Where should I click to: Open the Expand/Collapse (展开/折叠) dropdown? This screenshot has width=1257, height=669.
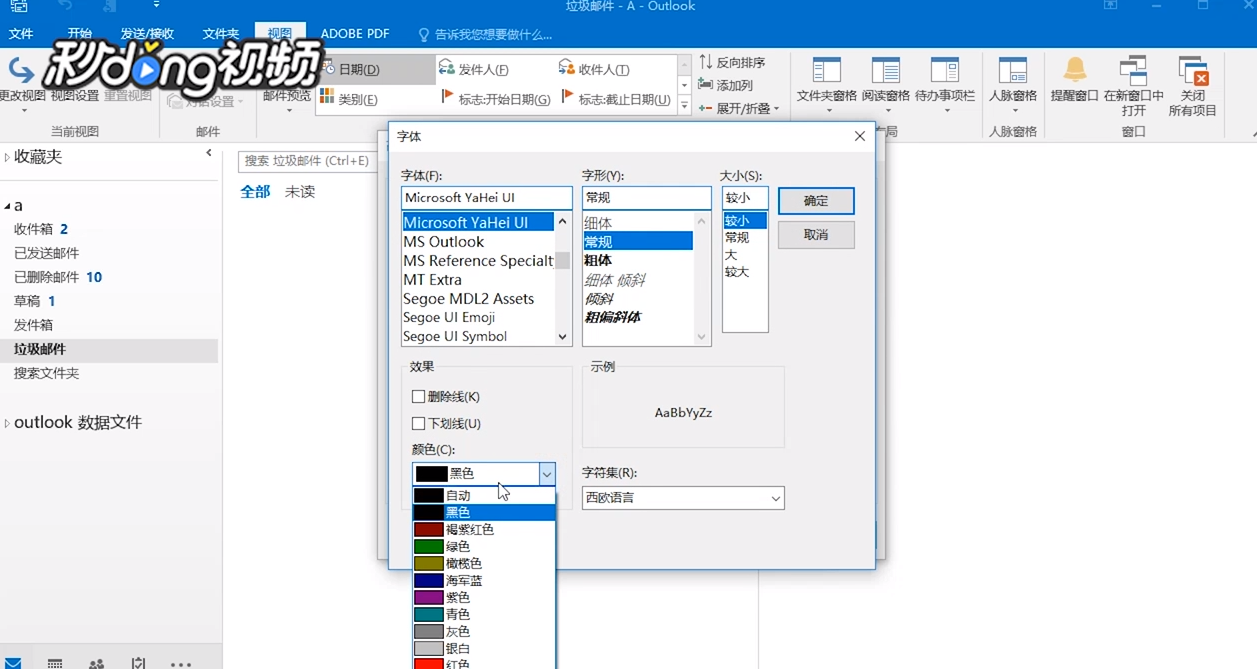click(739, 108)
